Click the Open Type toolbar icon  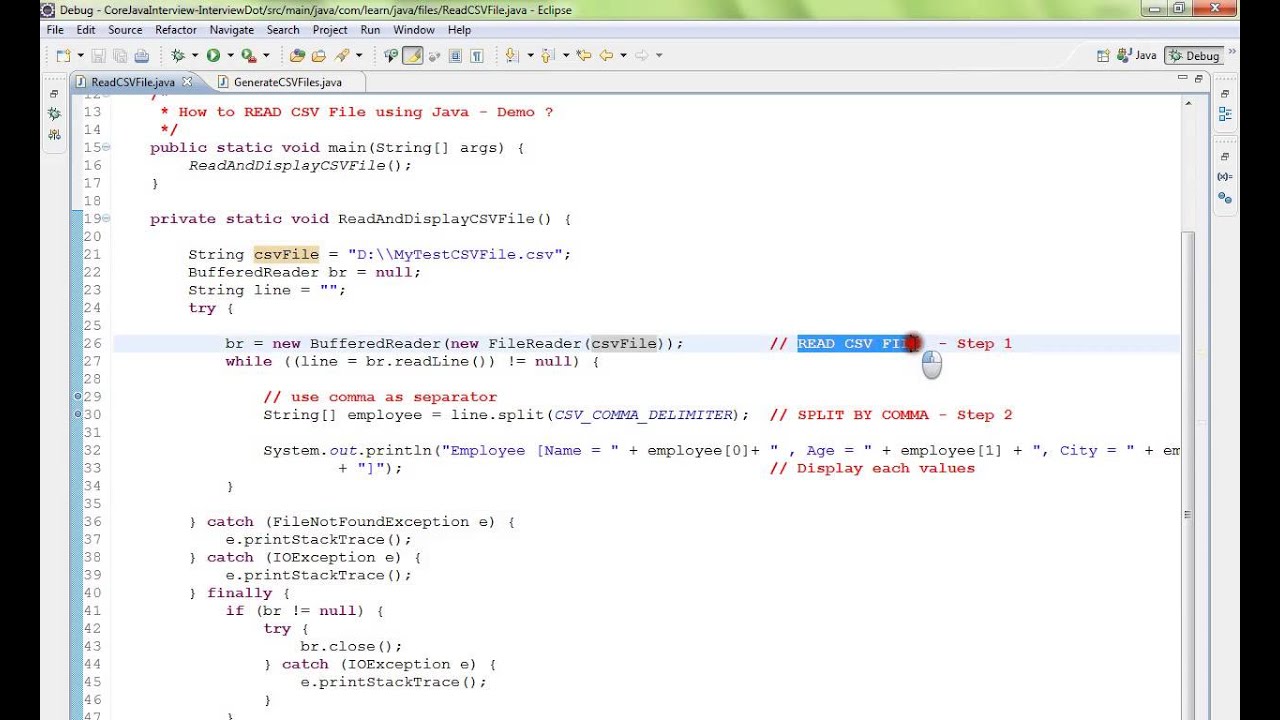point(297,56)
